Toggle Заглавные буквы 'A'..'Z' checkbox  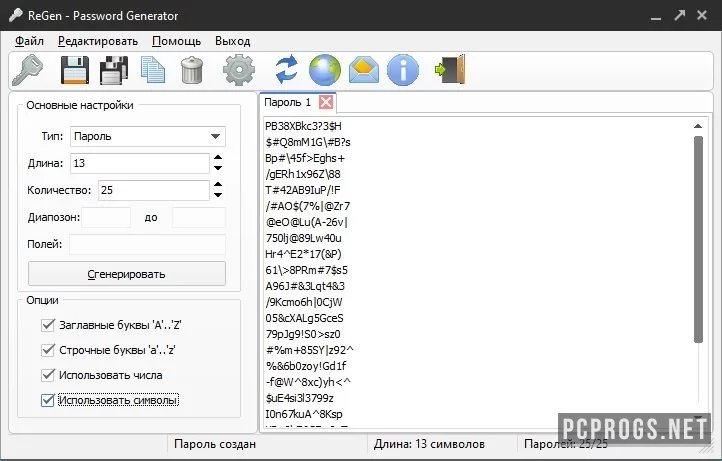tap(48, 325)
